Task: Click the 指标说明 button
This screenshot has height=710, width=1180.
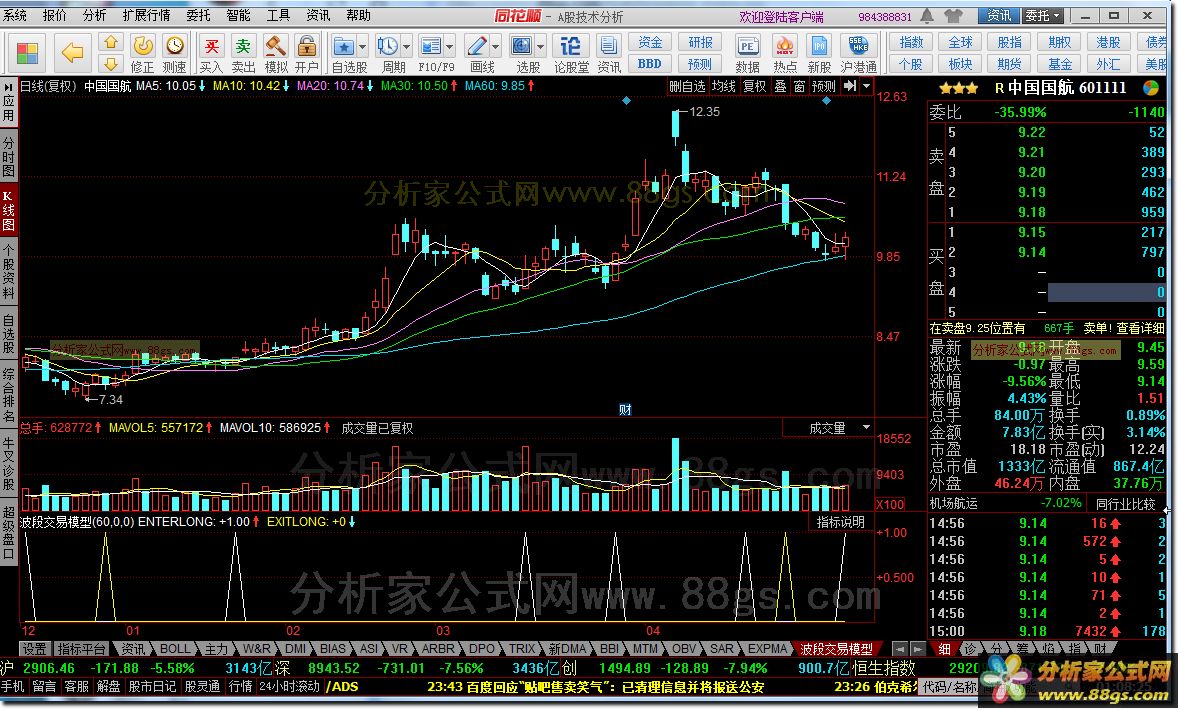Action: pyautogui.click(x=841, y=523)
